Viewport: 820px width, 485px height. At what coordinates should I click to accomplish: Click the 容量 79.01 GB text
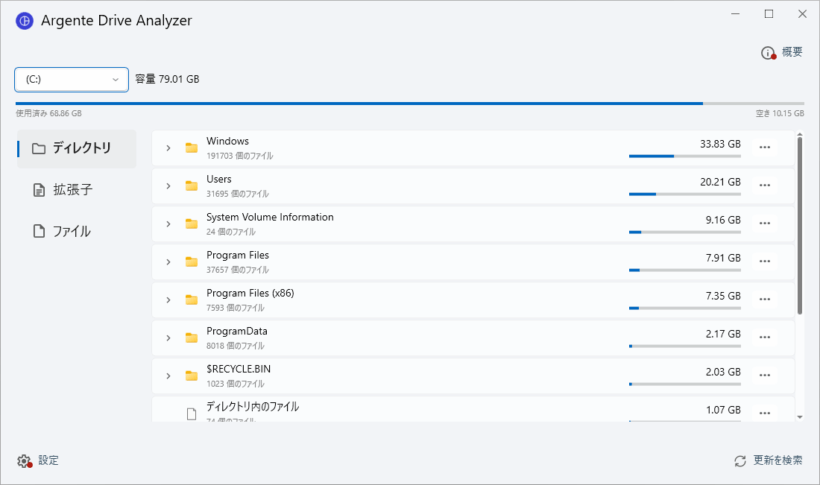[x=167, y=80]
